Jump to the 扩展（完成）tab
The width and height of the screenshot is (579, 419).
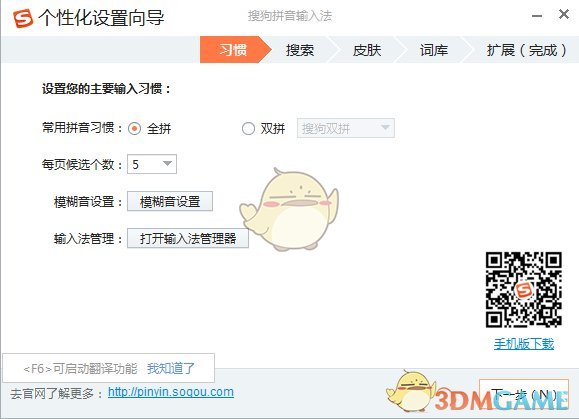click(x=527, y=50)
